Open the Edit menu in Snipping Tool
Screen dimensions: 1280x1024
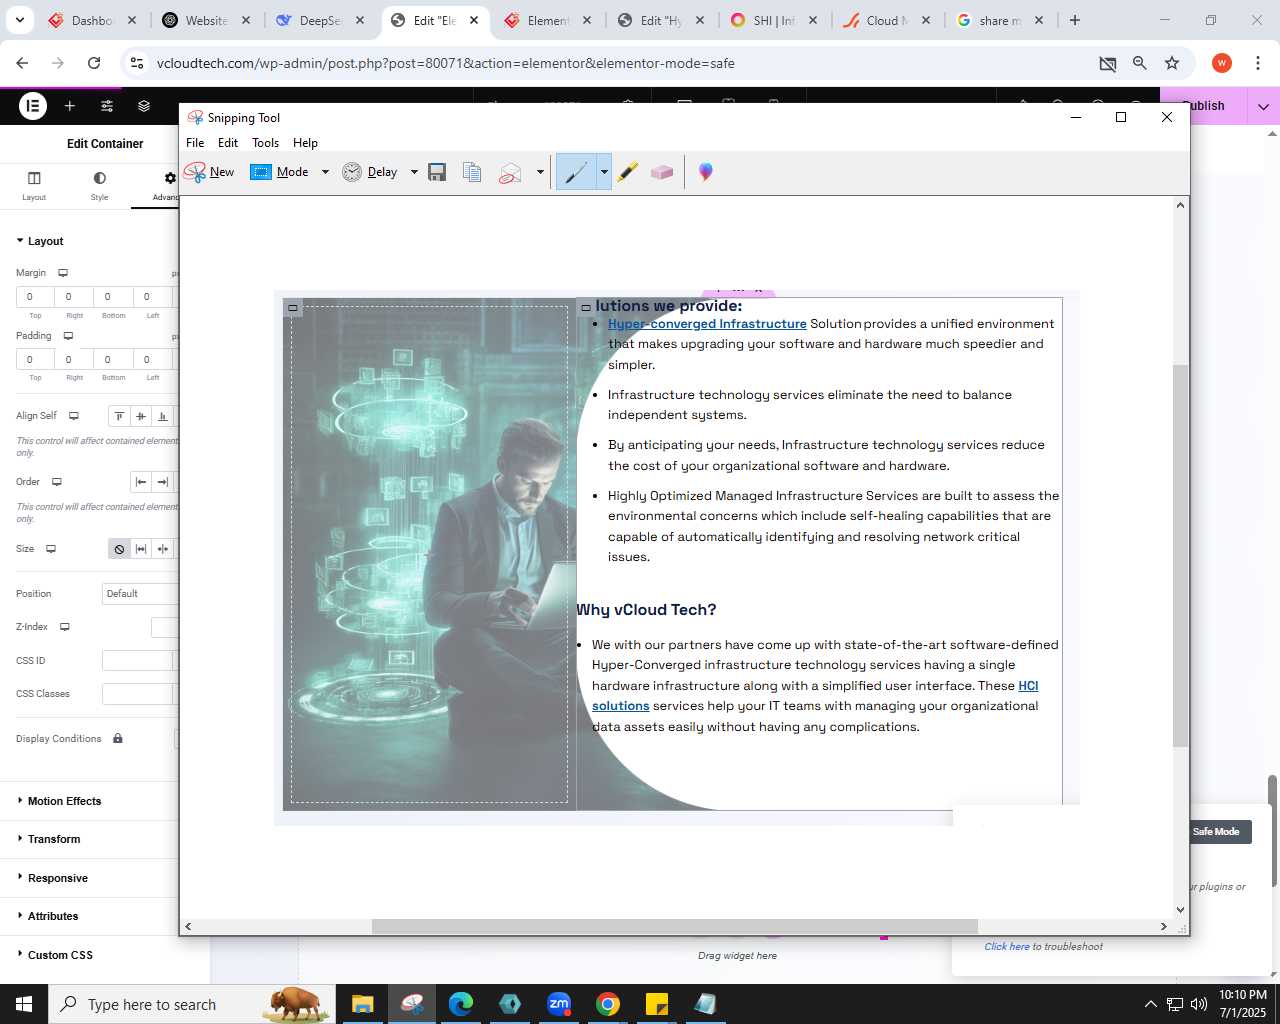228,143
